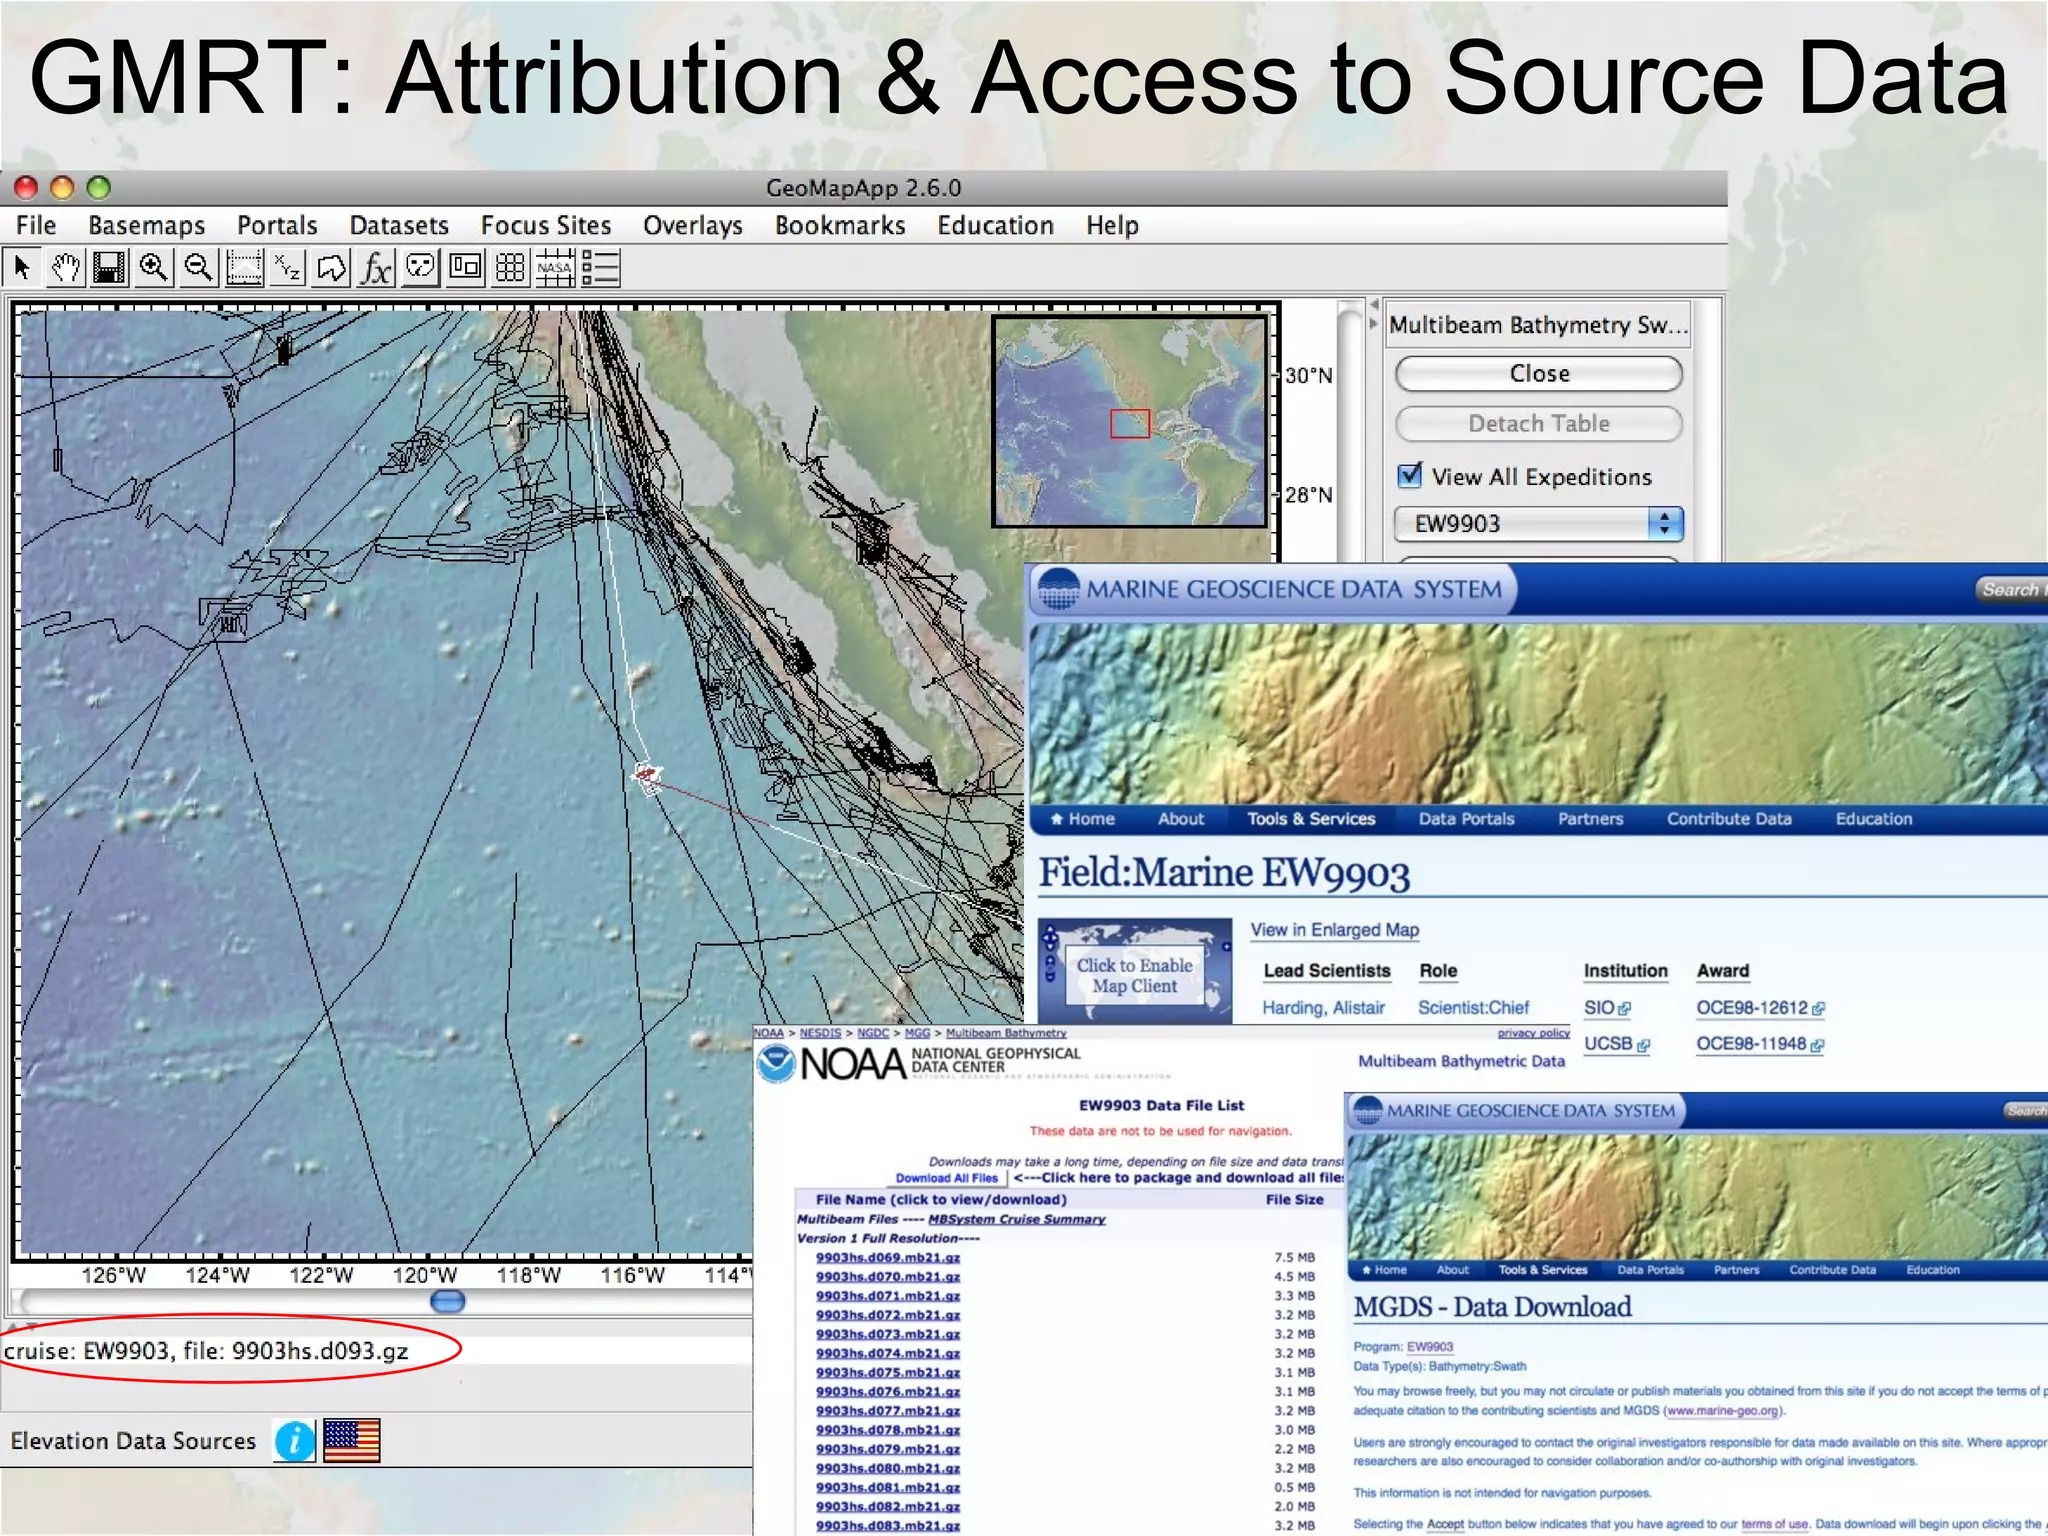Open the Partners tab on Field:Marine page
Screen dimensions: 2048x1536
click(x=1590, y=819)
